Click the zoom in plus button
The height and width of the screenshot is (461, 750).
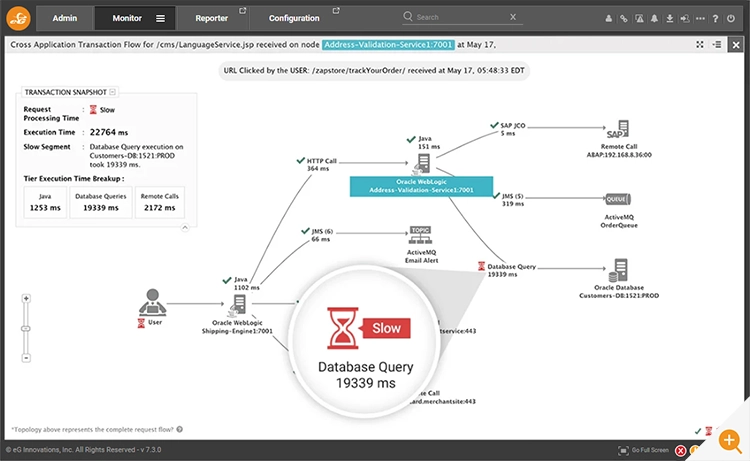26,298
